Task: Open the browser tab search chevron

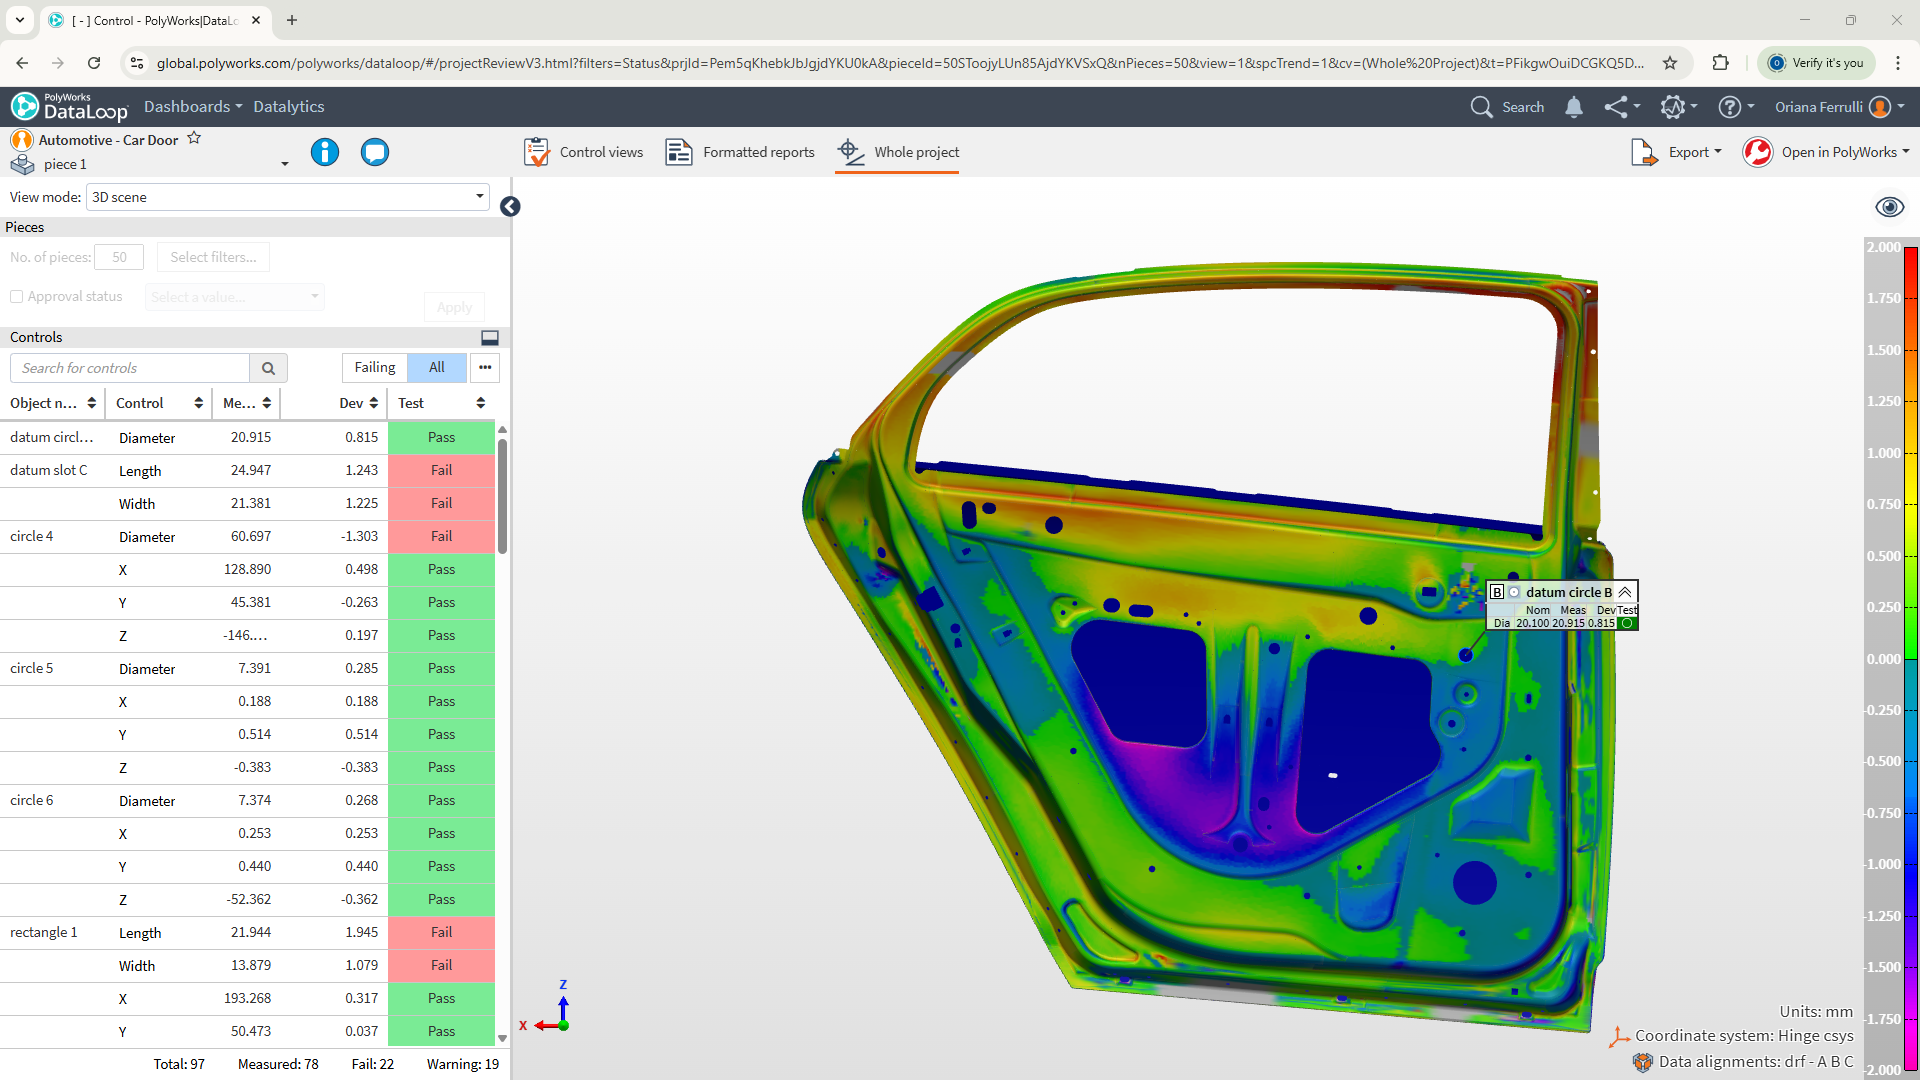Action: pos(20,20)
